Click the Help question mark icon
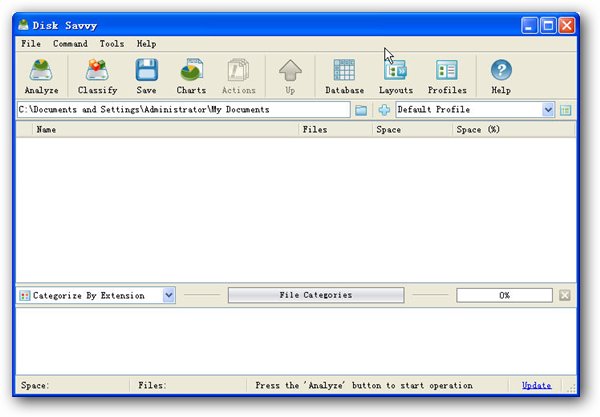This screenshot has height=417, width=600. click(501, 76)
